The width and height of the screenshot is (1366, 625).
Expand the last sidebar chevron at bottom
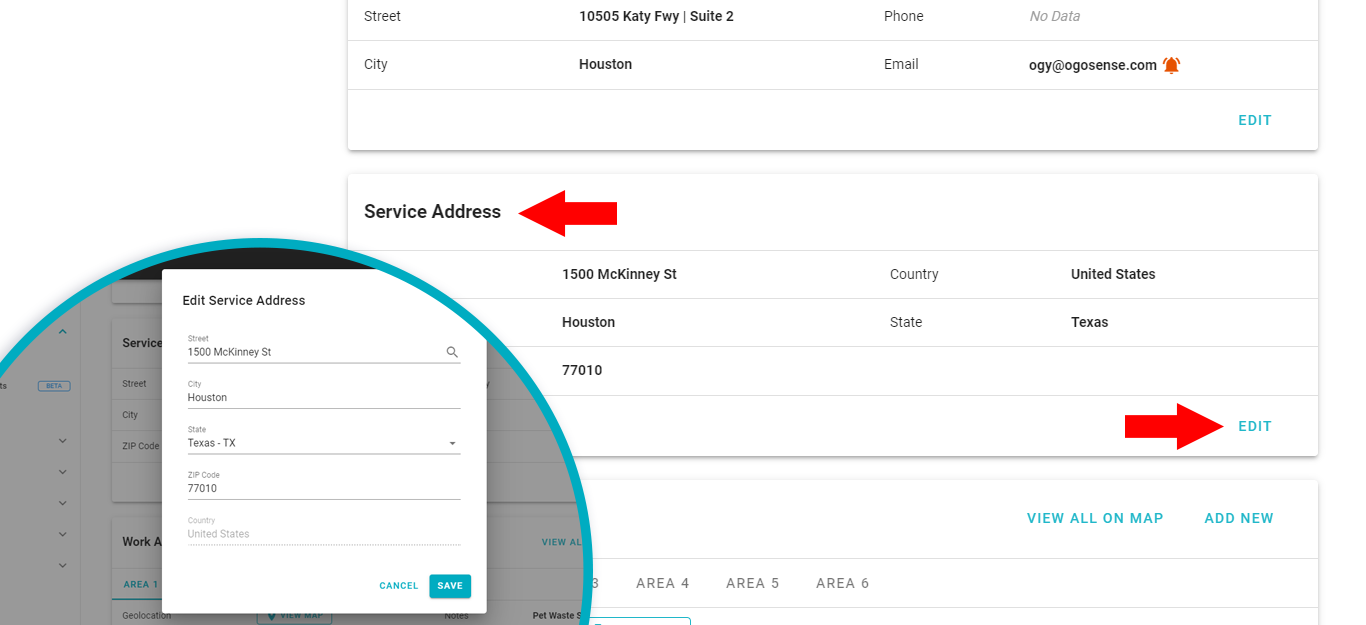tap(62, 565)
